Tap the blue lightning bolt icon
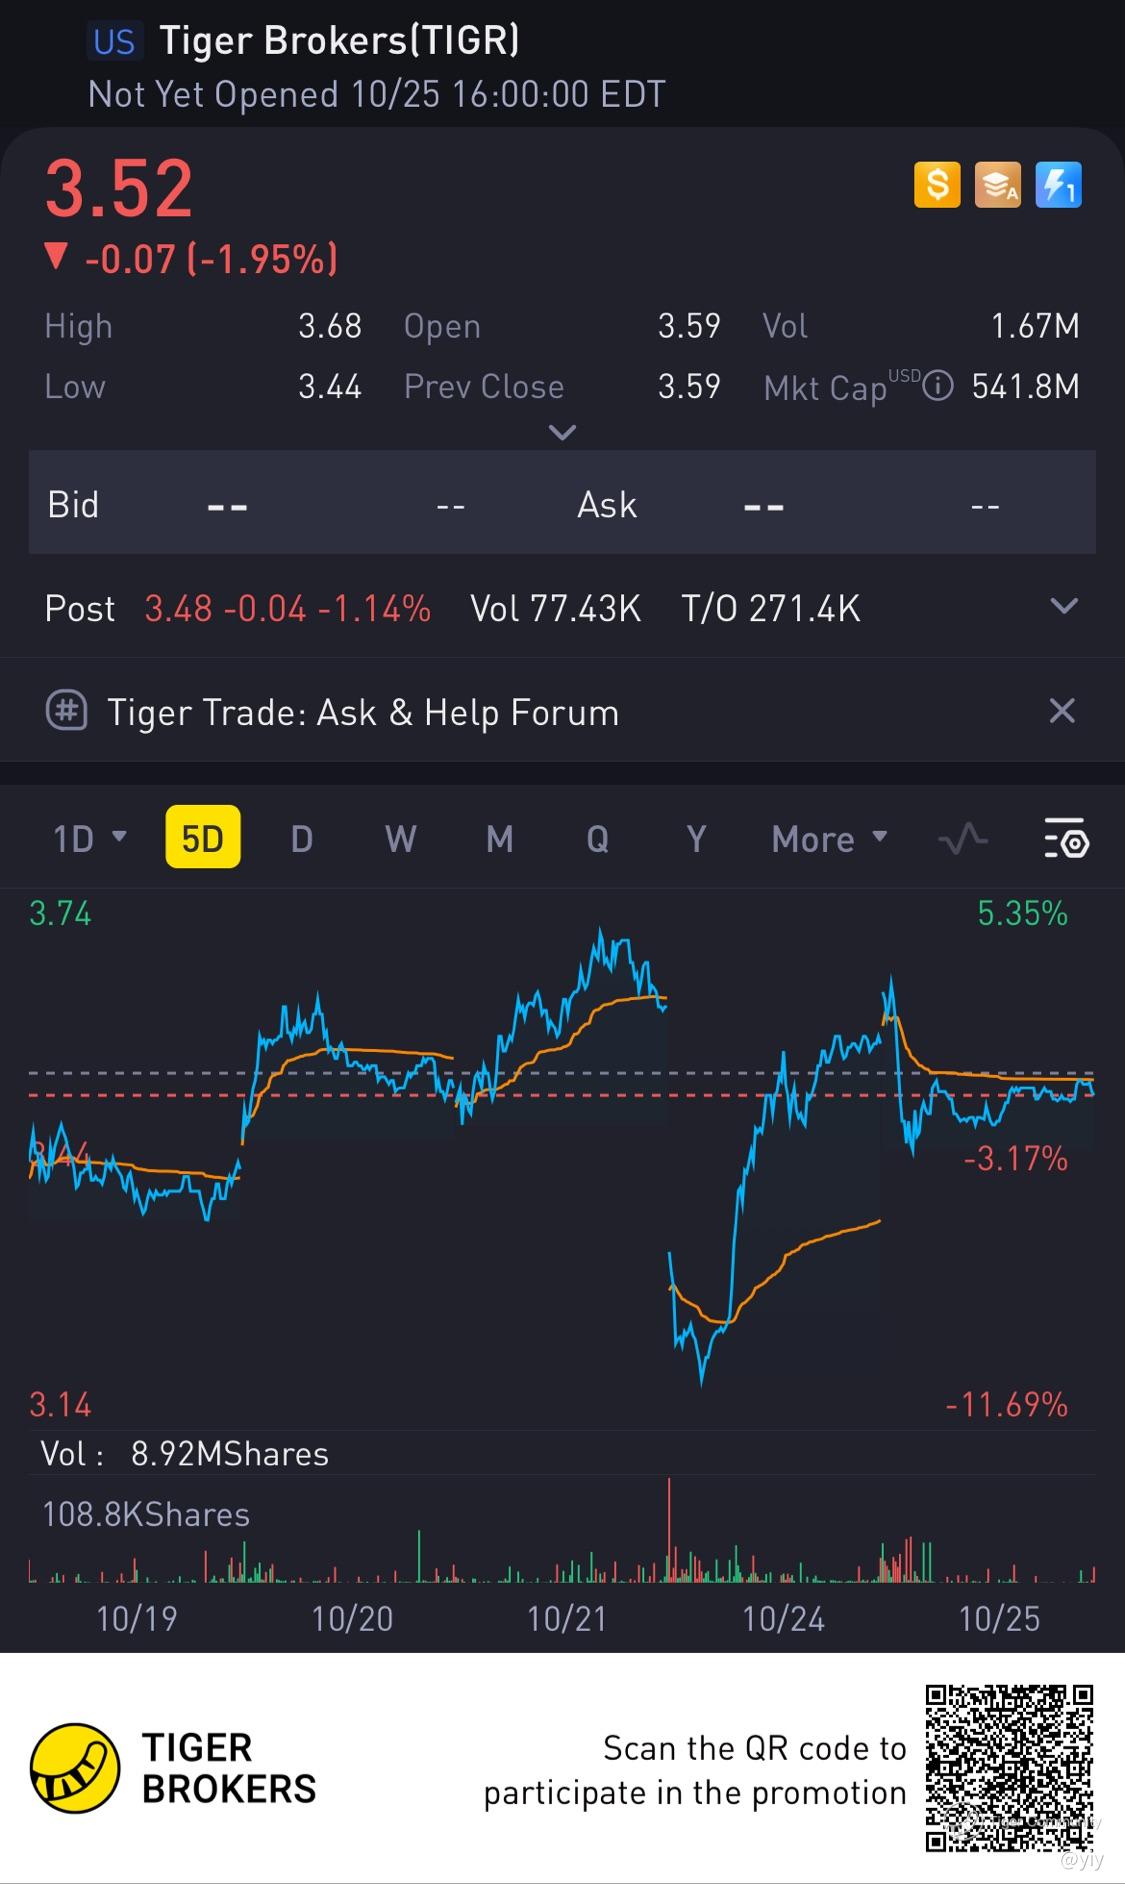The width and height of the screenshot is (1125, 1884). coord(1058,185)
